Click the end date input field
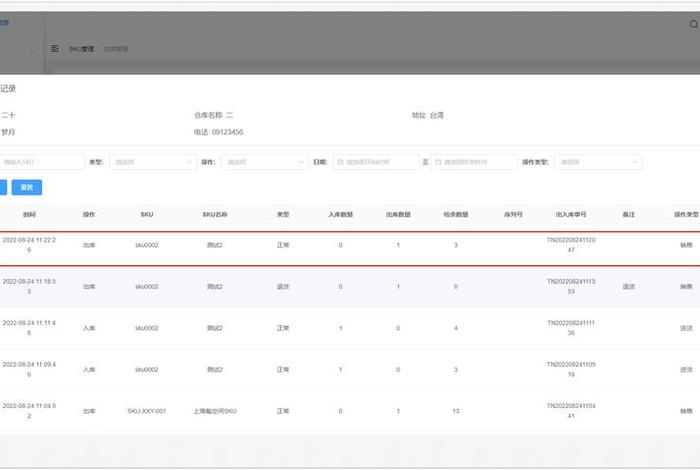700x470 pixels. point(477,162)
